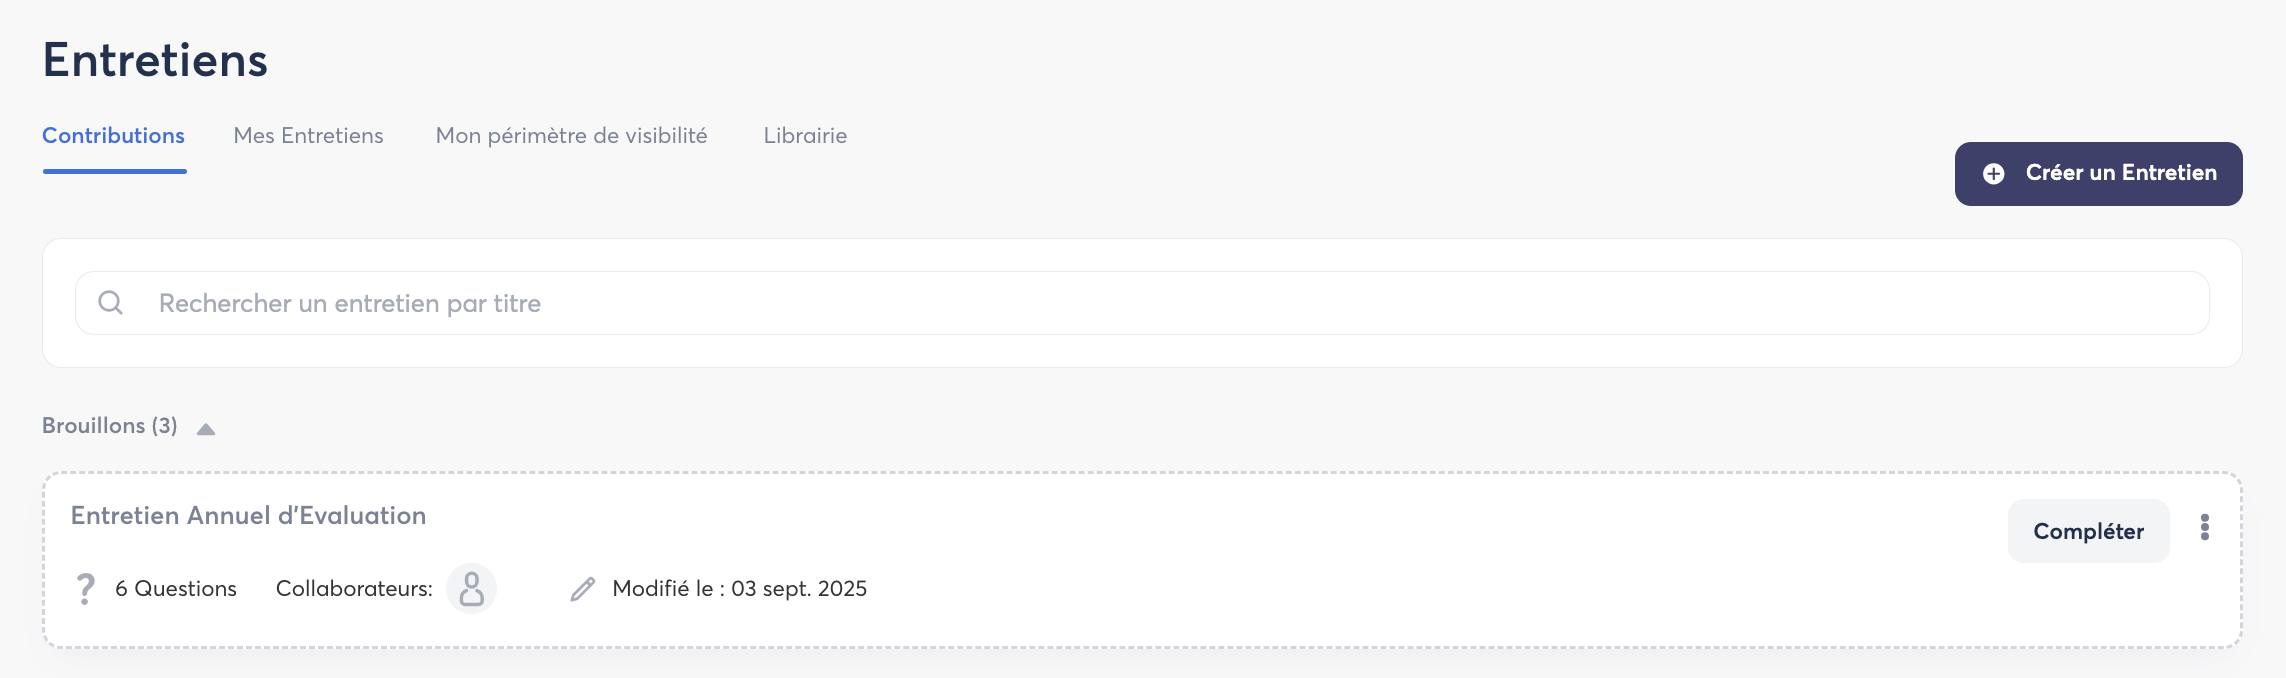Click the magnifying glass search icon
The width and height of the screenshot is (2286, 678).
coord(110,303)
